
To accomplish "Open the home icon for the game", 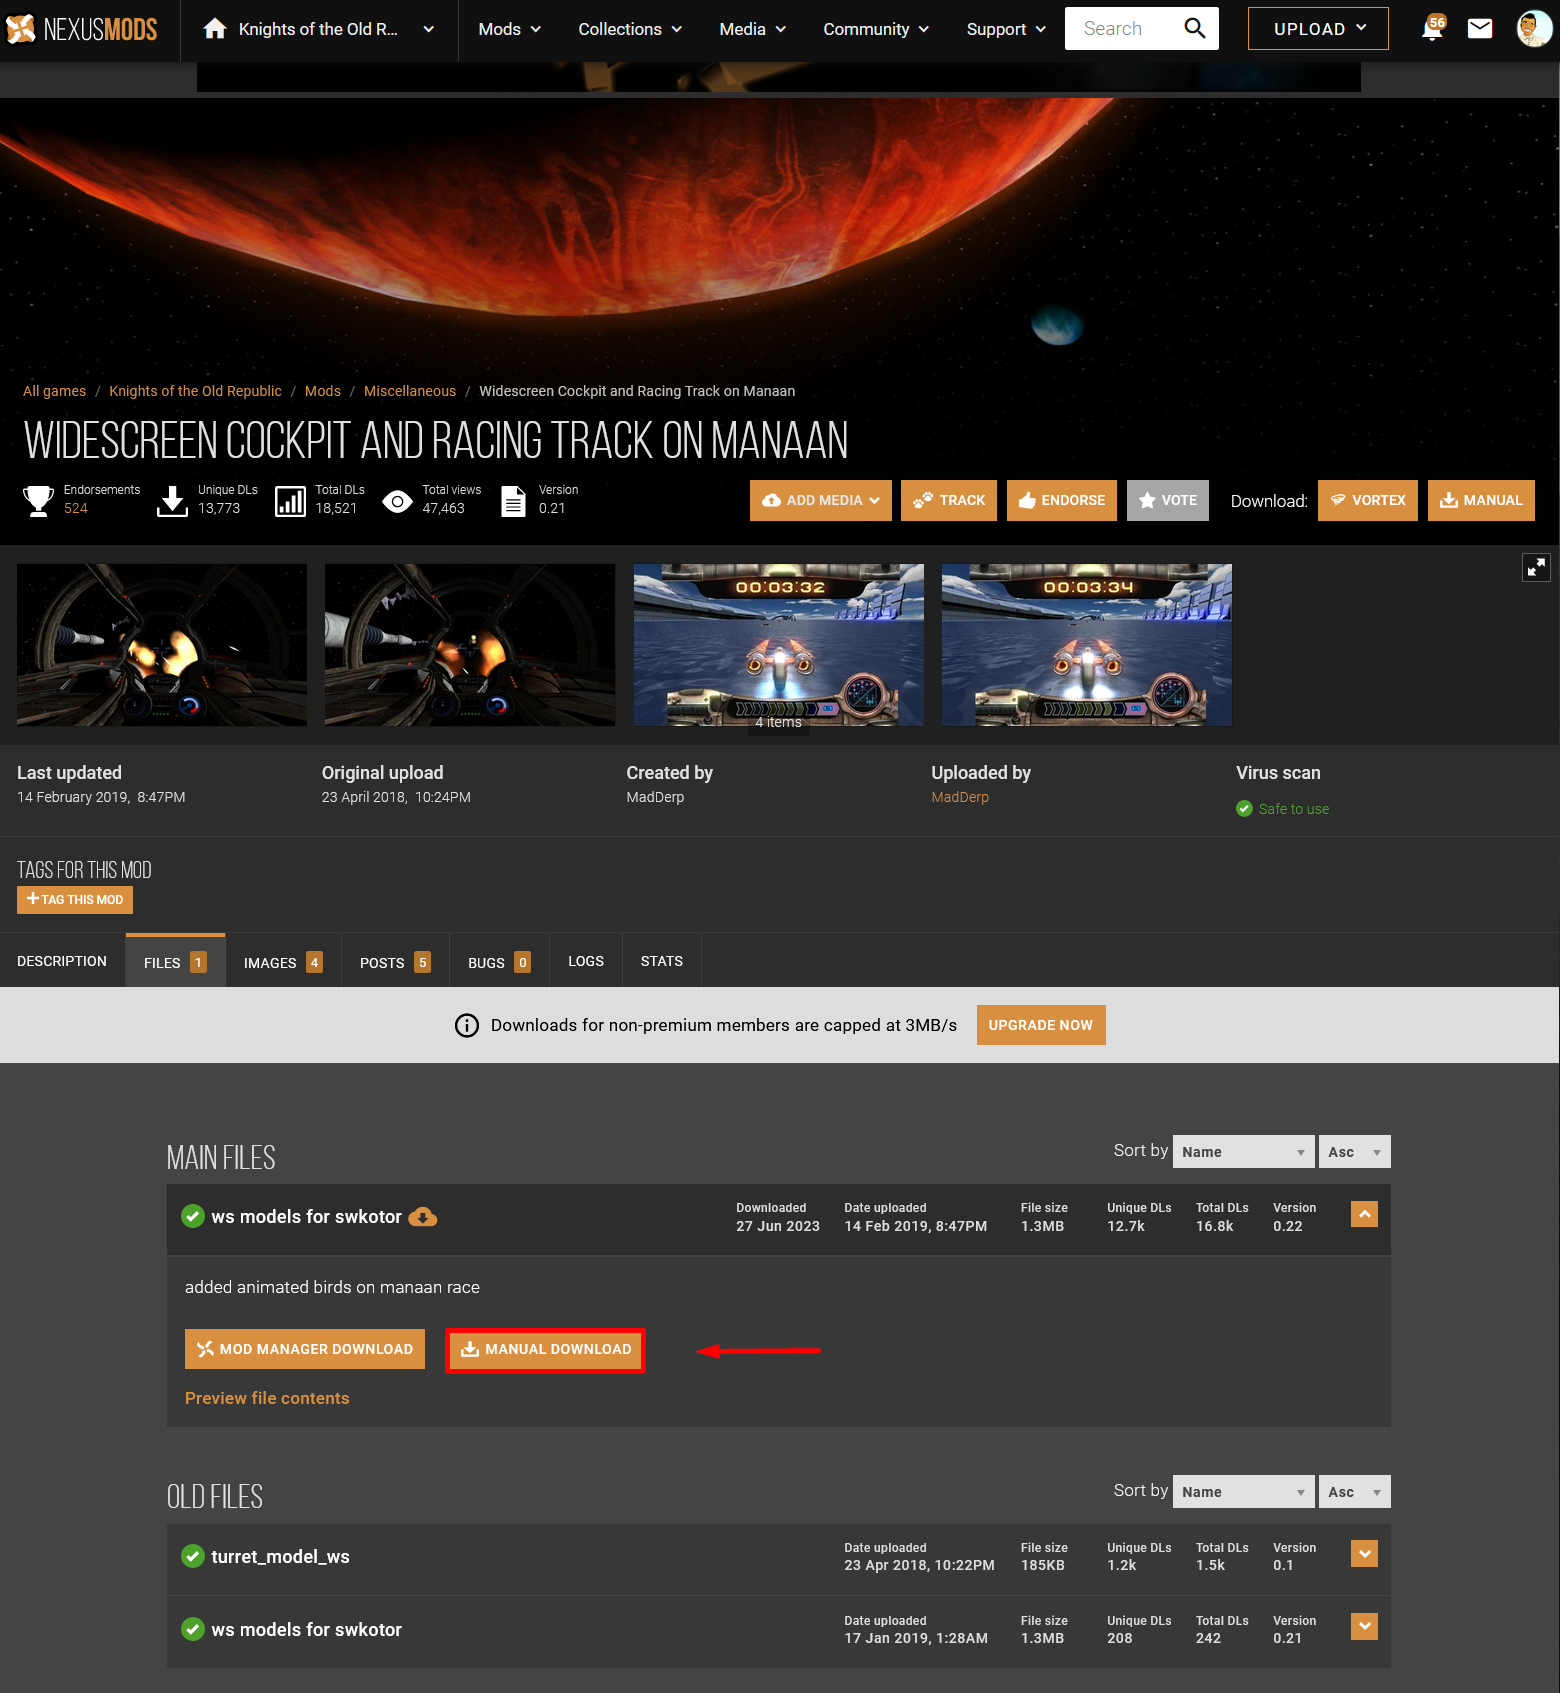I will 214,29.
